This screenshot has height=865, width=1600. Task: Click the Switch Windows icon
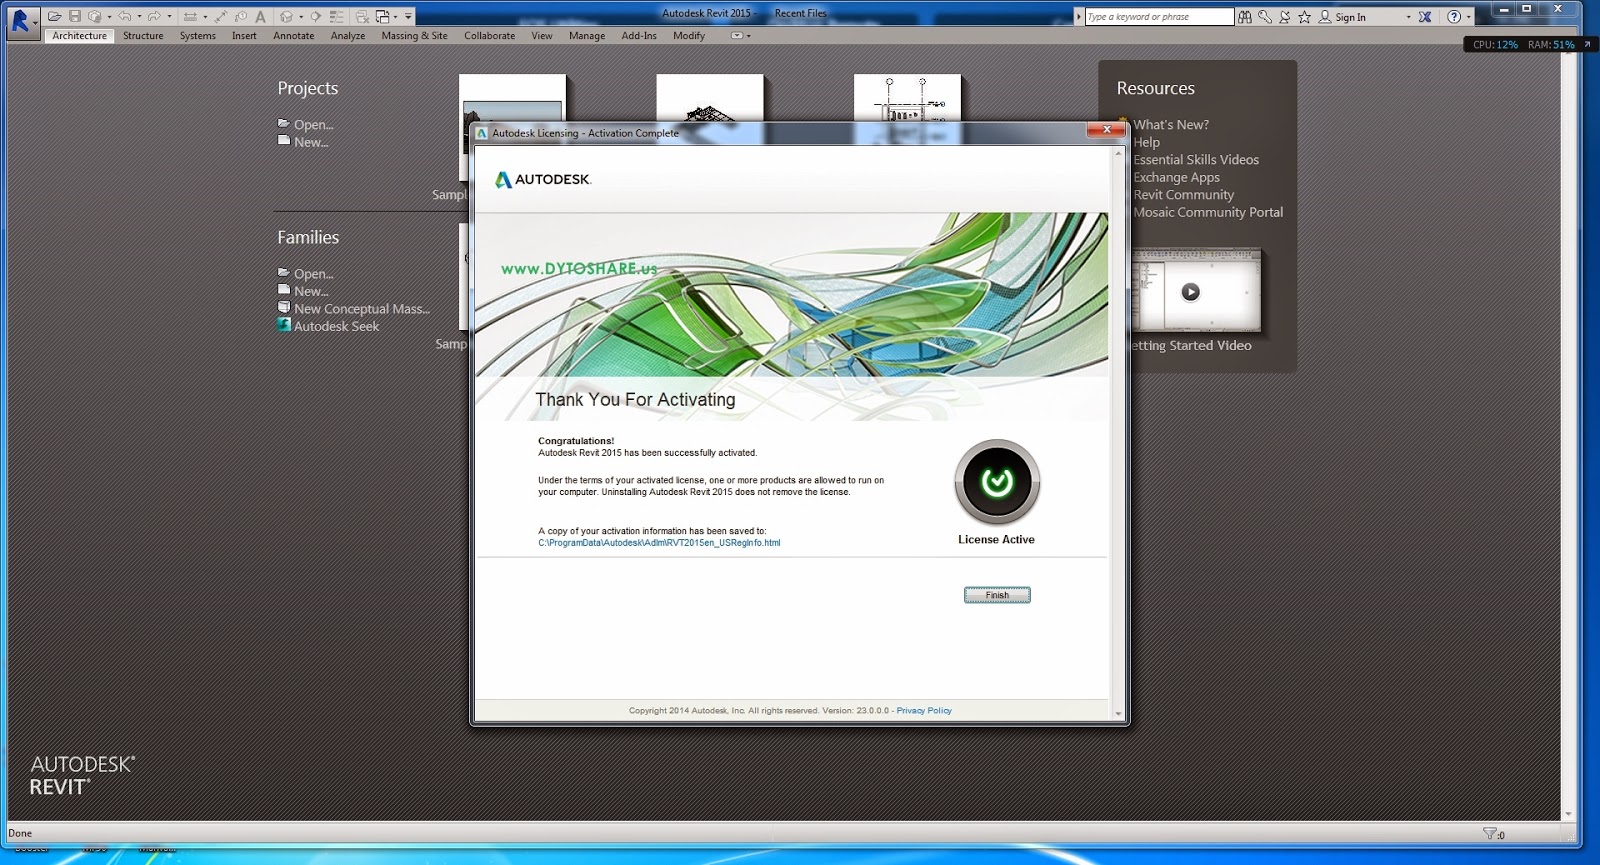[383, 17]
